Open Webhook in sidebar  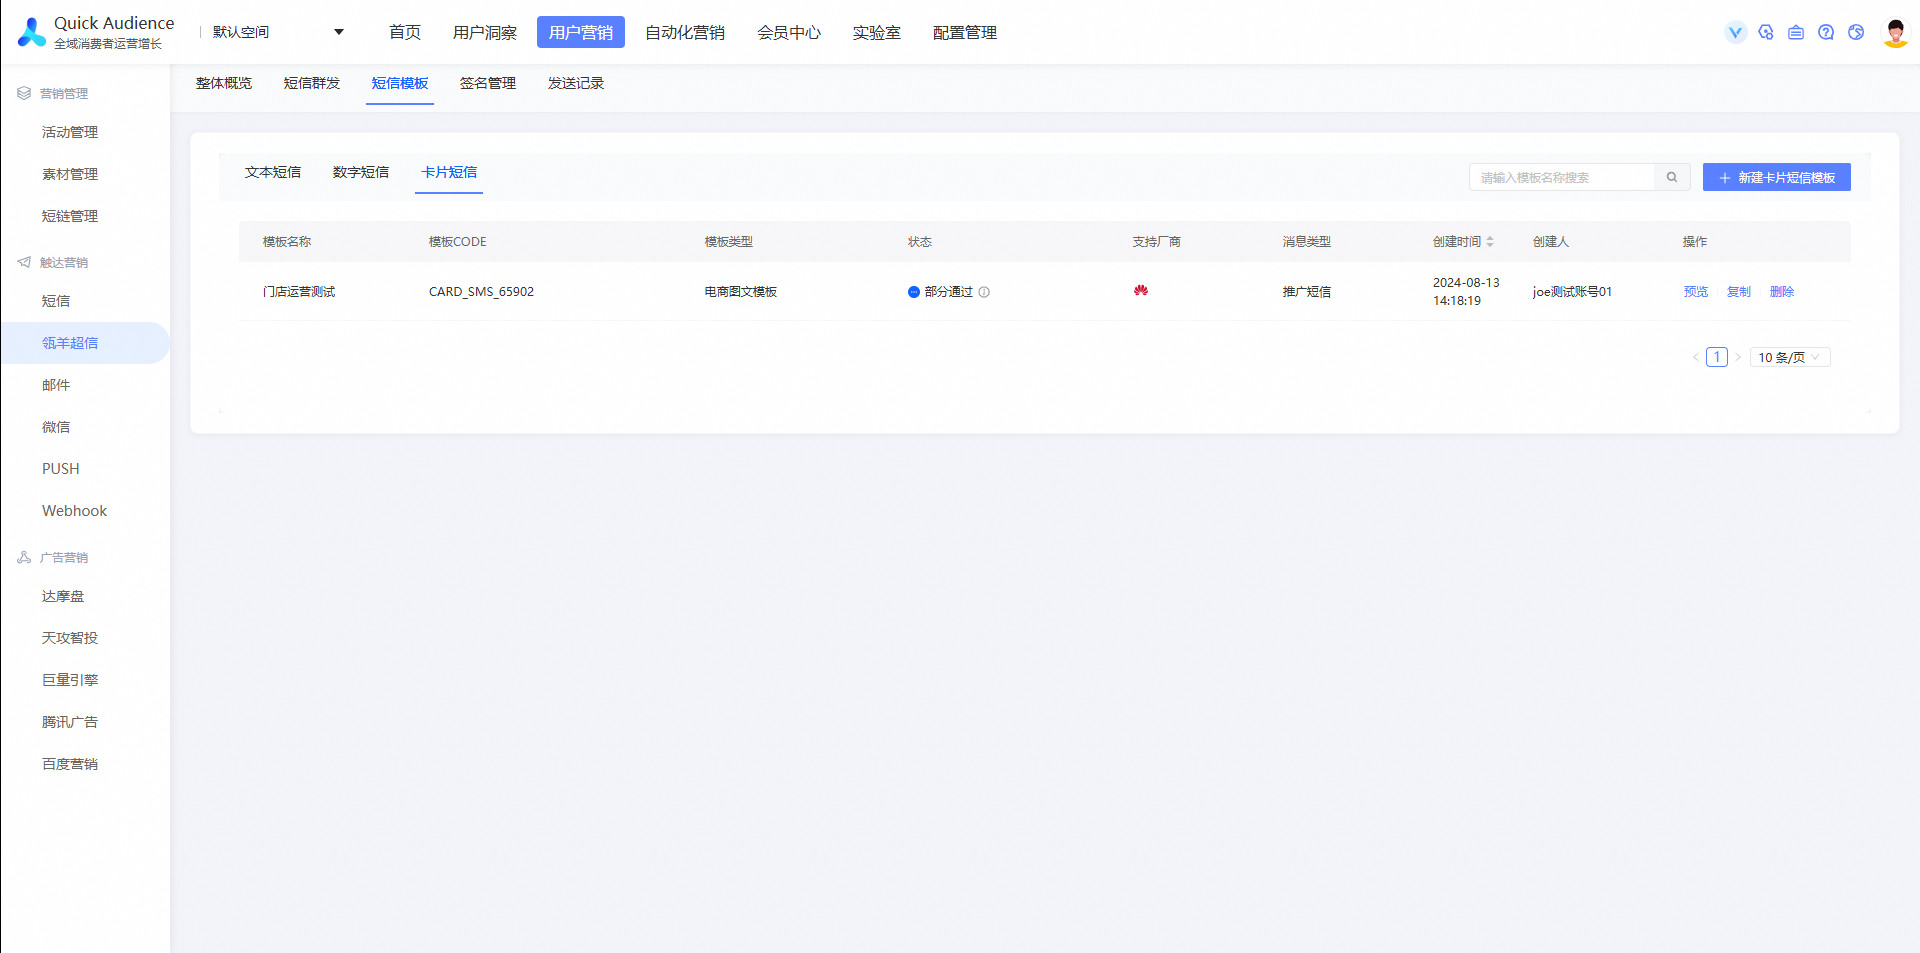pos(75,511)
